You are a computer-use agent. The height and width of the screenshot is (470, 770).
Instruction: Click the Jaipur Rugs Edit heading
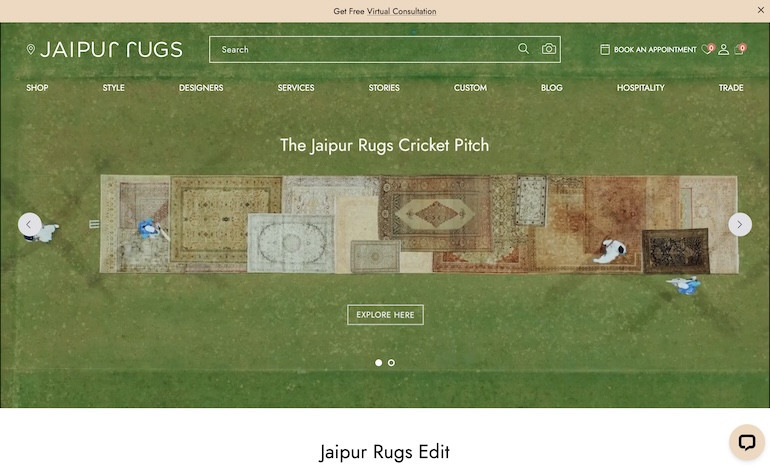[x=385, y=452]
